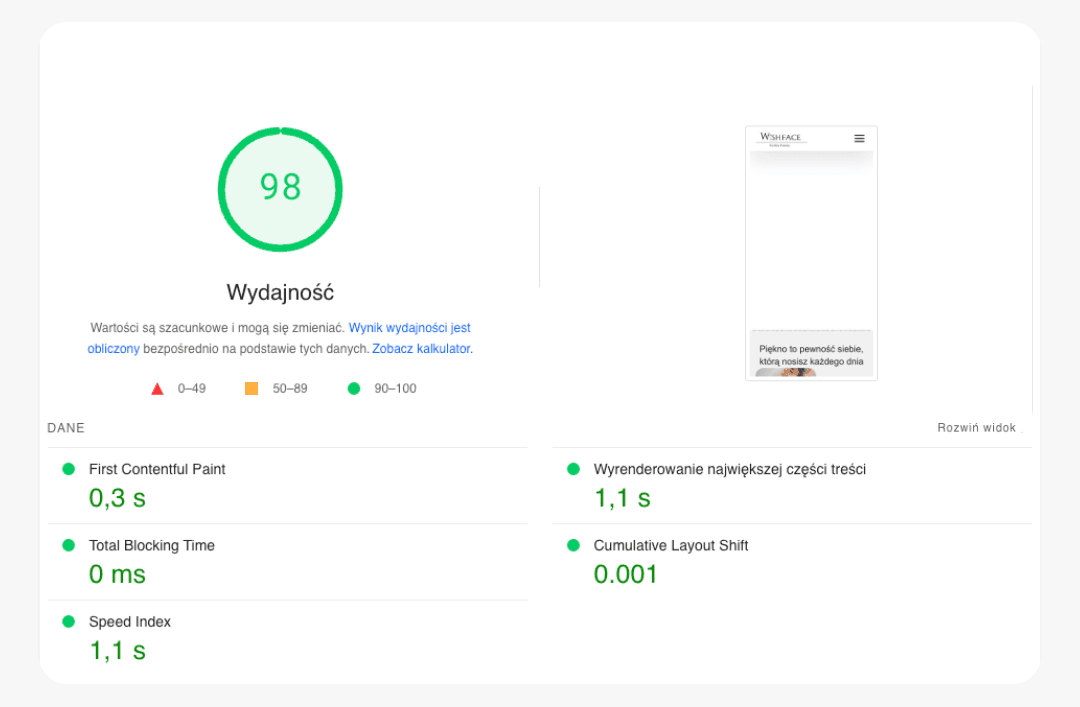
Task: Select the Speed Index metric label
Action: [130, 621]
